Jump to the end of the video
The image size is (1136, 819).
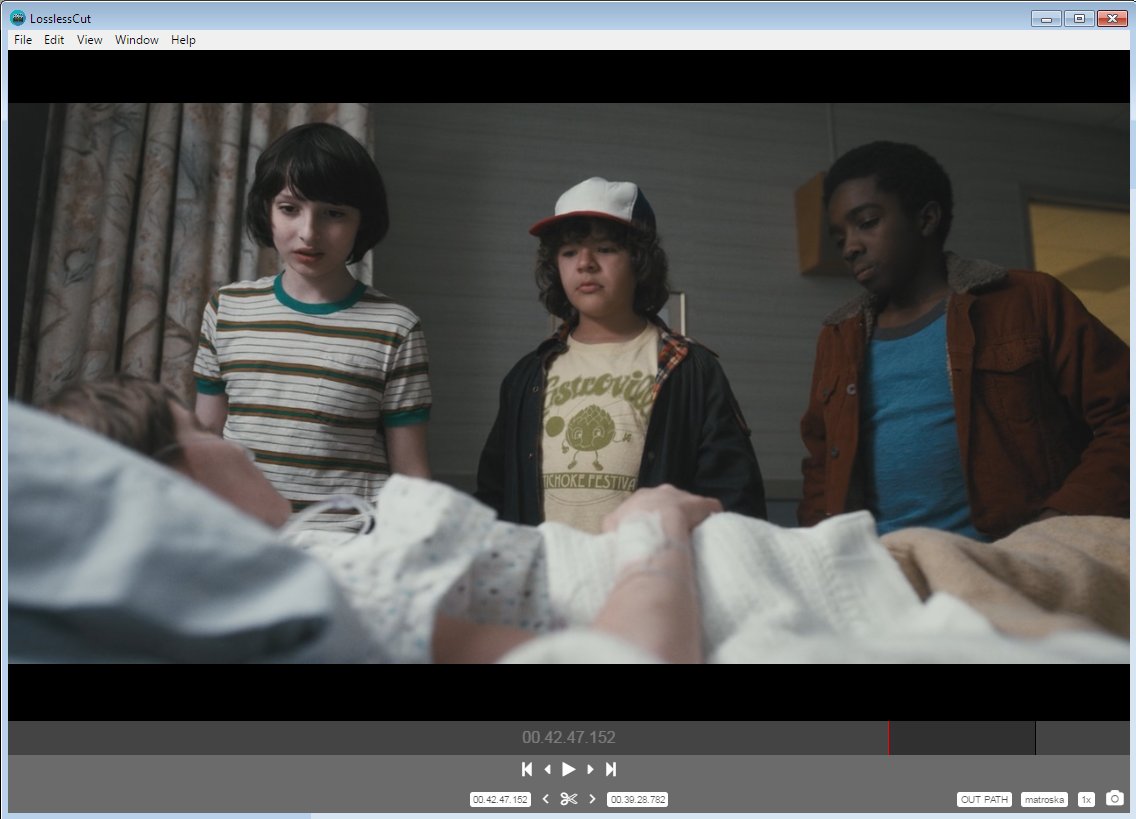611,769
